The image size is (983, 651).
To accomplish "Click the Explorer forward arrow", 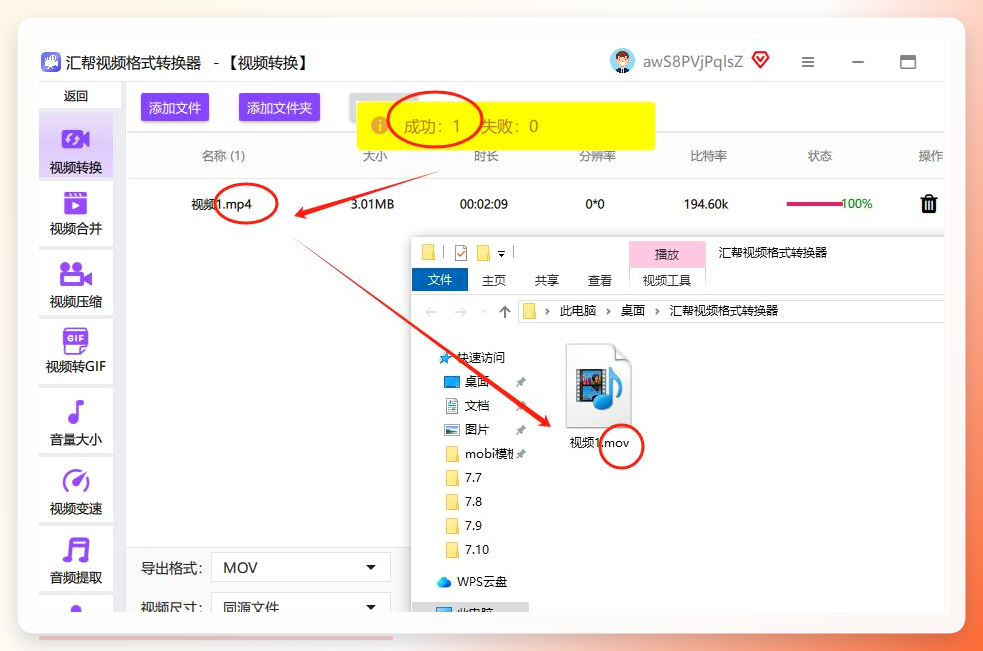I will point(460,312).
